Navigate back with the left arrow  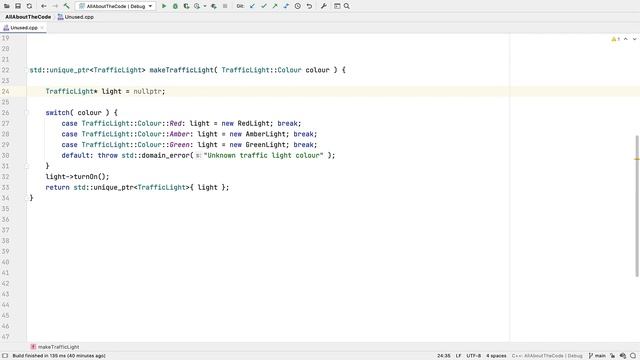44,6
